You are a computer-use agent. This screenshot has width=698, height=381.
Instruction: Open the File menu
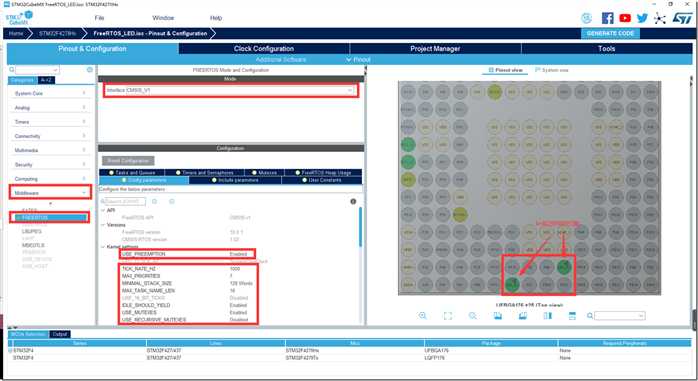point(99,18)
